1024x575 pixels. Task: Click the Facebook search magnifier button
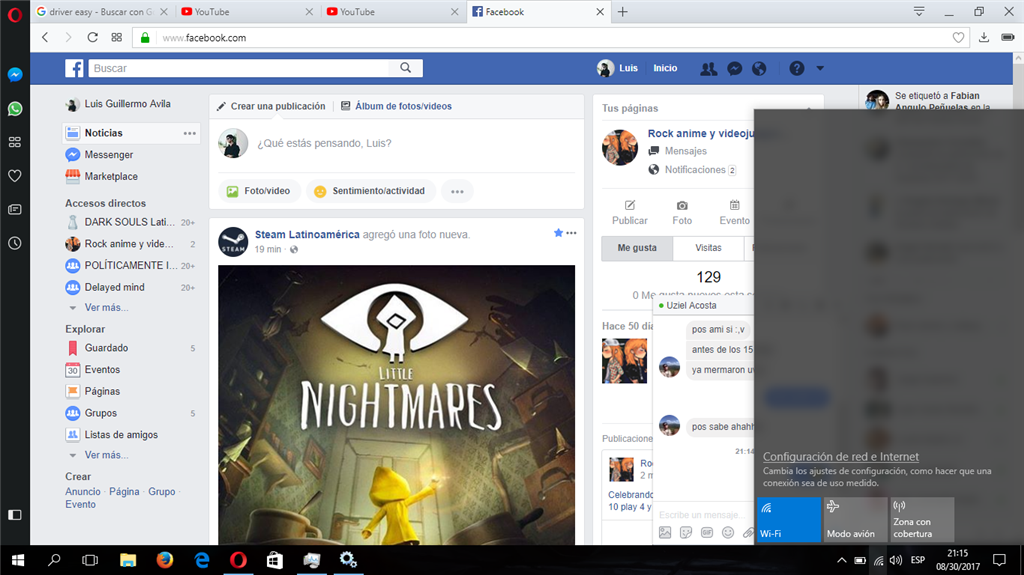click(406, 68)
